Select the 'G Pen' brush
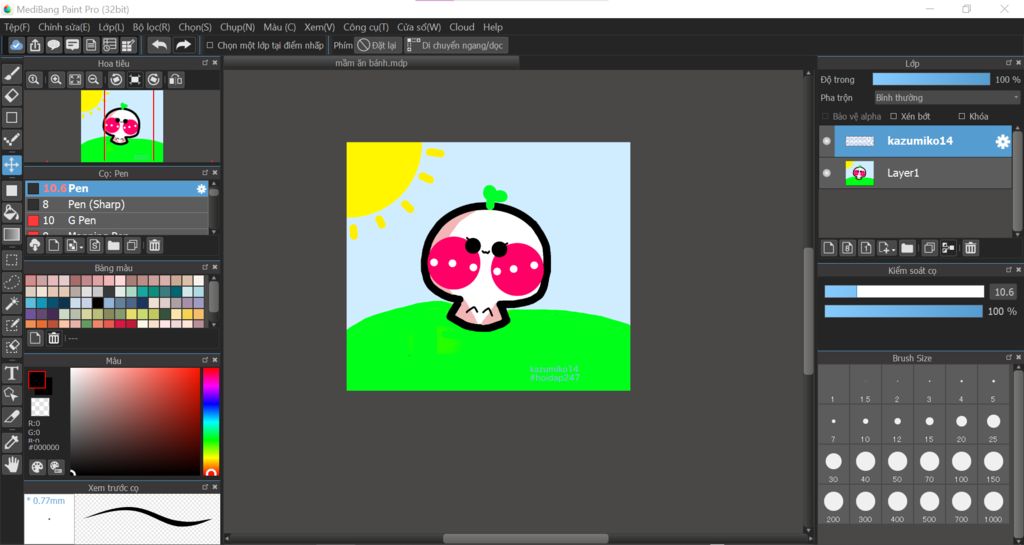 (118, 220)
